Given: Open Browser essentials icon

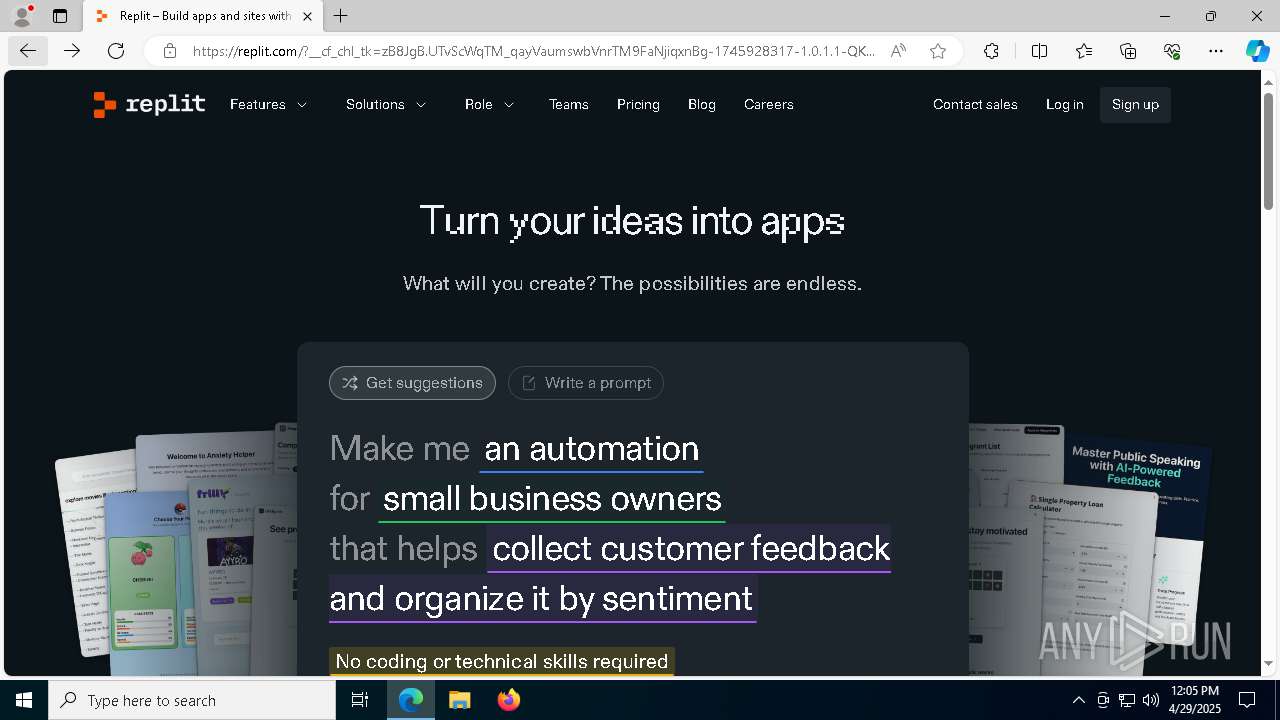Looking at the screenshot, I should click(x=1172, y=51).
